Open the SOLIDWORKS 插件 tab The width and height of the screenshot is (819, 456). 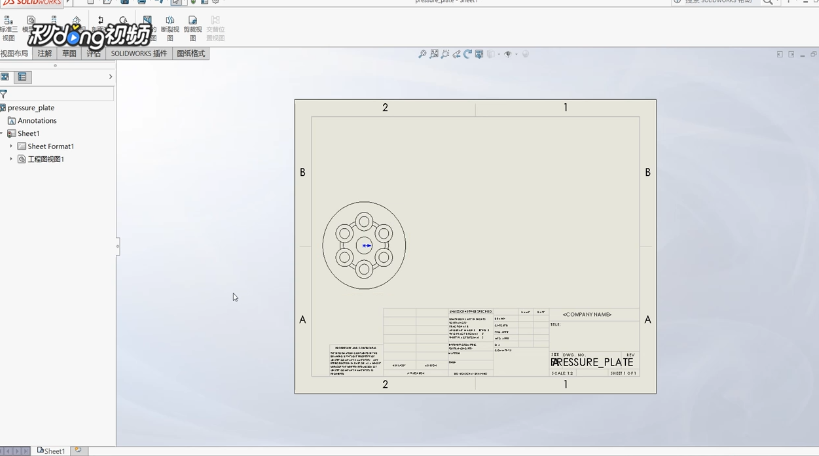[139, 53]
